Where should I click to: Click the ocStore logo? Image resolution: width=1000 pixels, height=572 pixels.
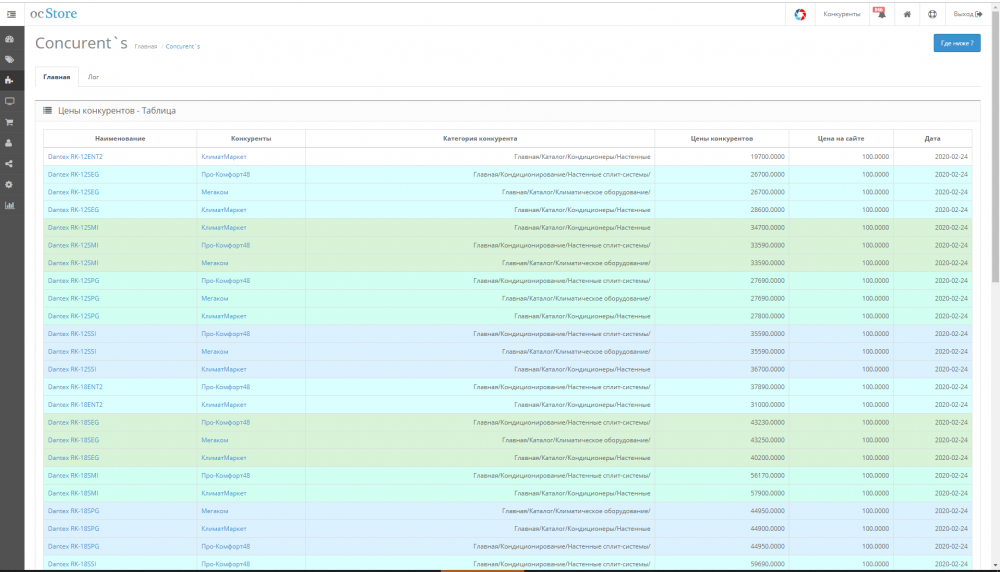pyautogui.click(x=54, y=13)
